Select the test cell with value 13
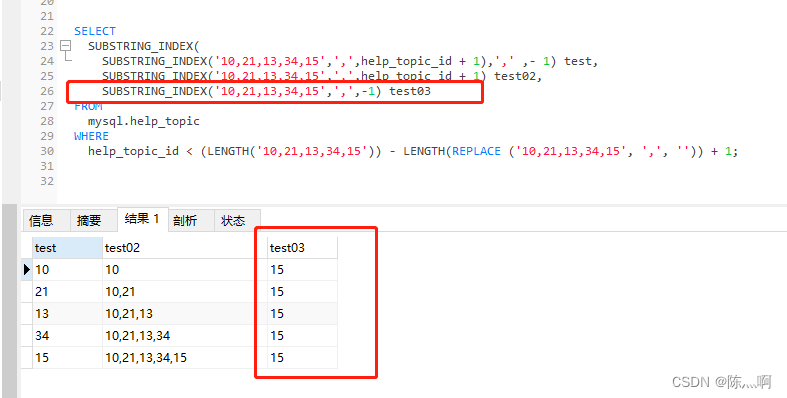 point(67,314)
